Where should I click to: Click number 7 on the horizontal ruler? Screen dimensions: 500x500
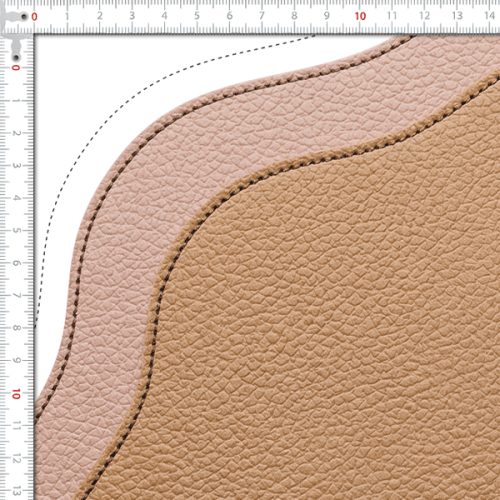point(262,16)
